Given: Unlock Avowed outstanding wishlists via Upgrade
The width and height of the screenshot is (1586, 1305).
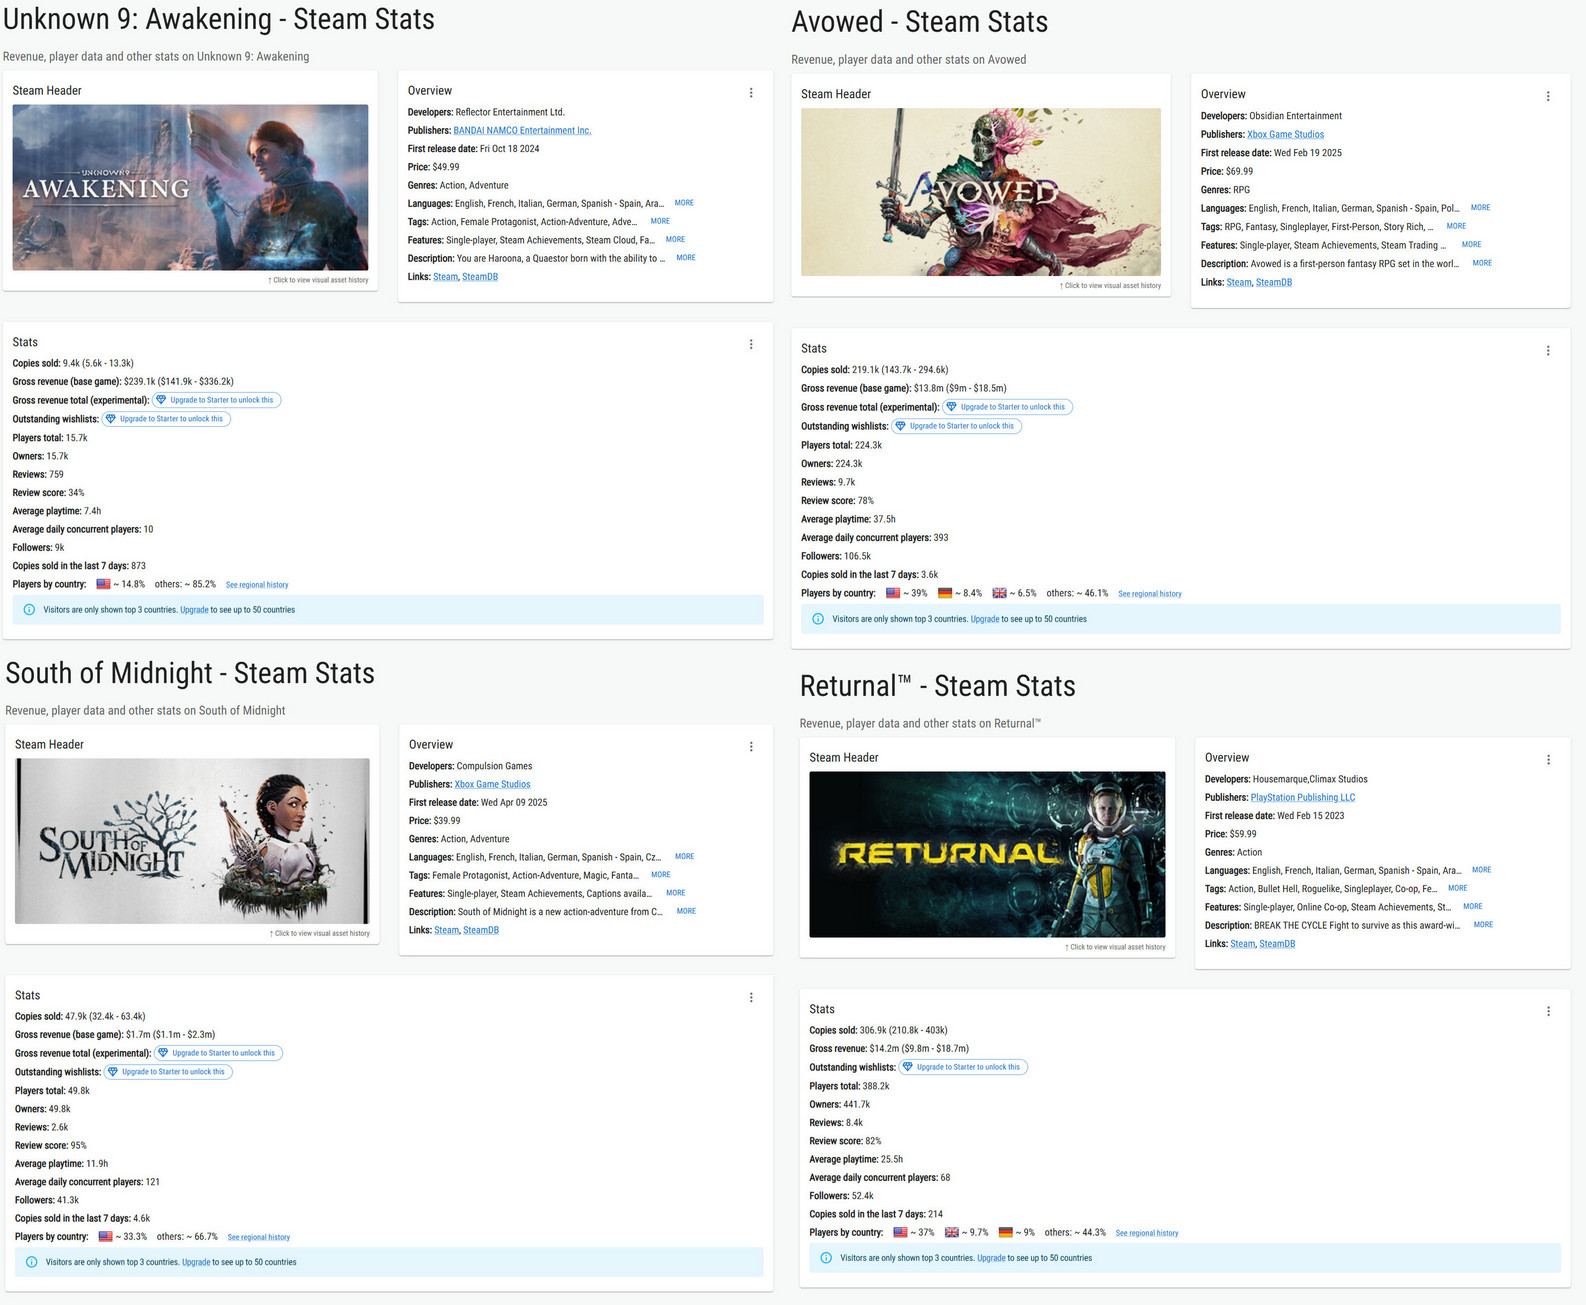Looking at the screenshot, I should [957, 426].
